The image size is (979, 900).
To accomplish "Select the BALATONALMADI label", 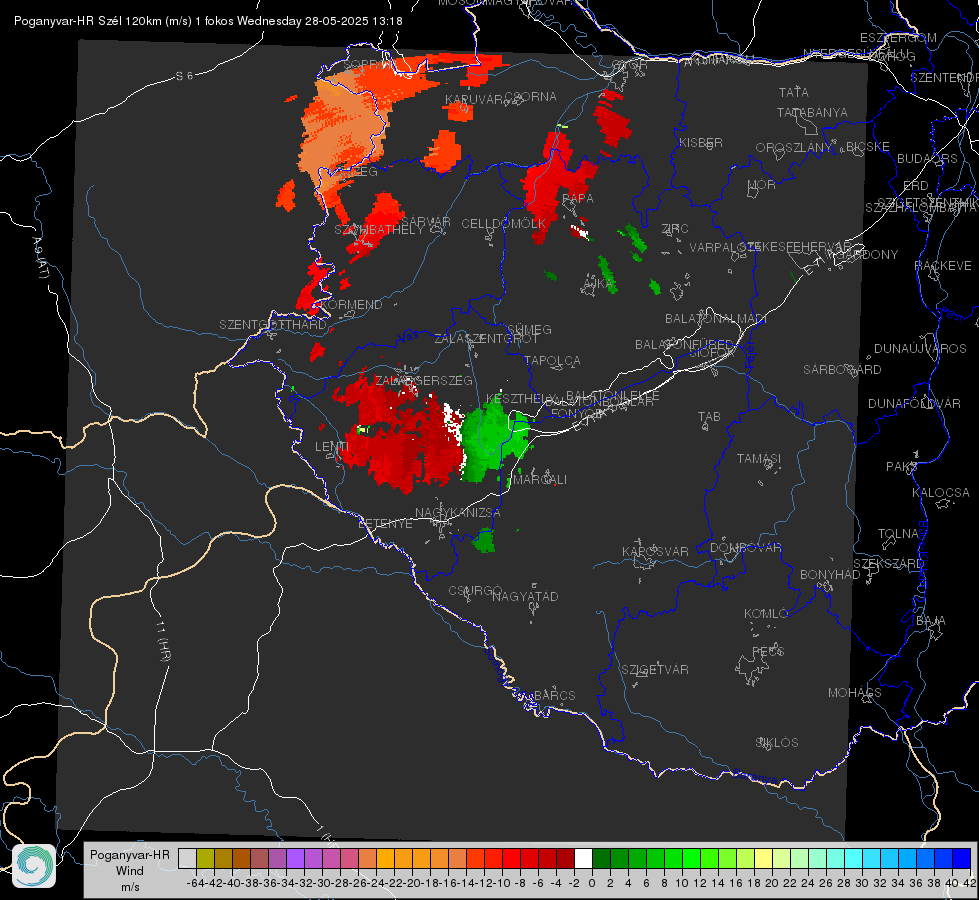I will coord(716,319).
